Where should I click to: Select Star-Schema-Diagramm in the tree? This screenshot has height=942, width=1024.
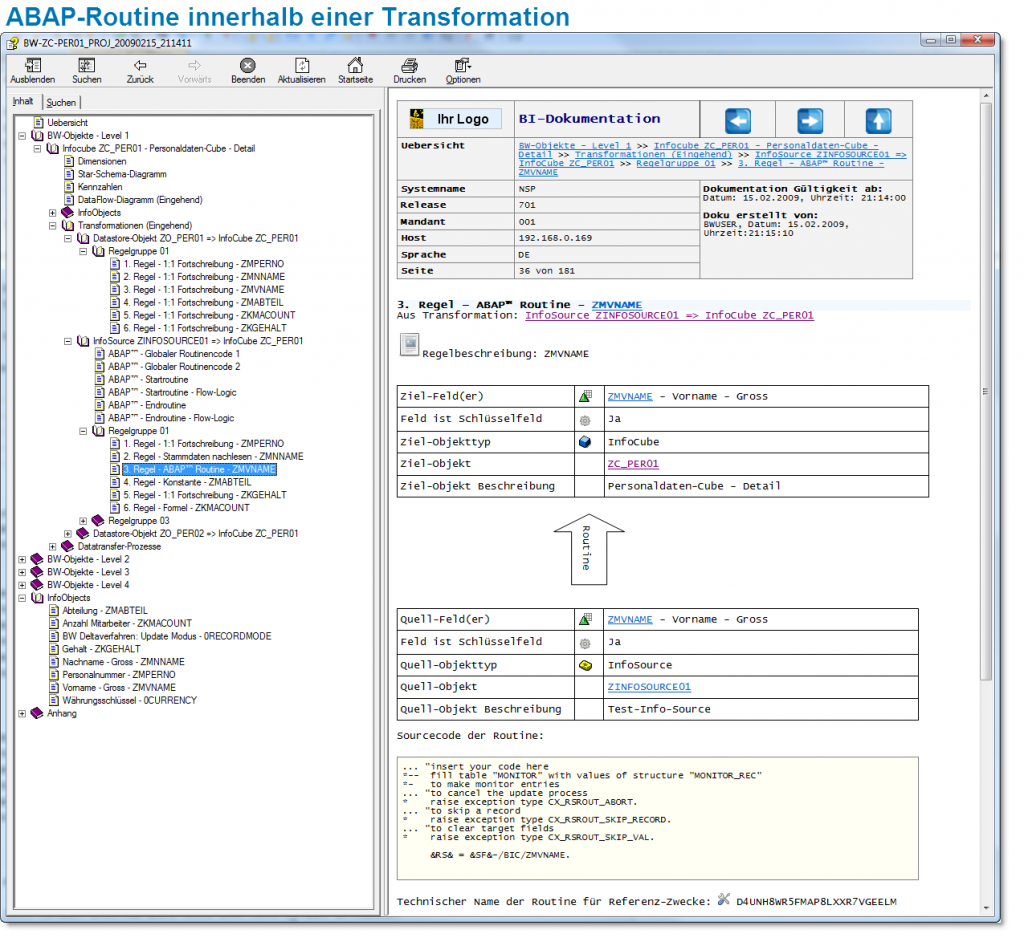[x=122, y=174]
